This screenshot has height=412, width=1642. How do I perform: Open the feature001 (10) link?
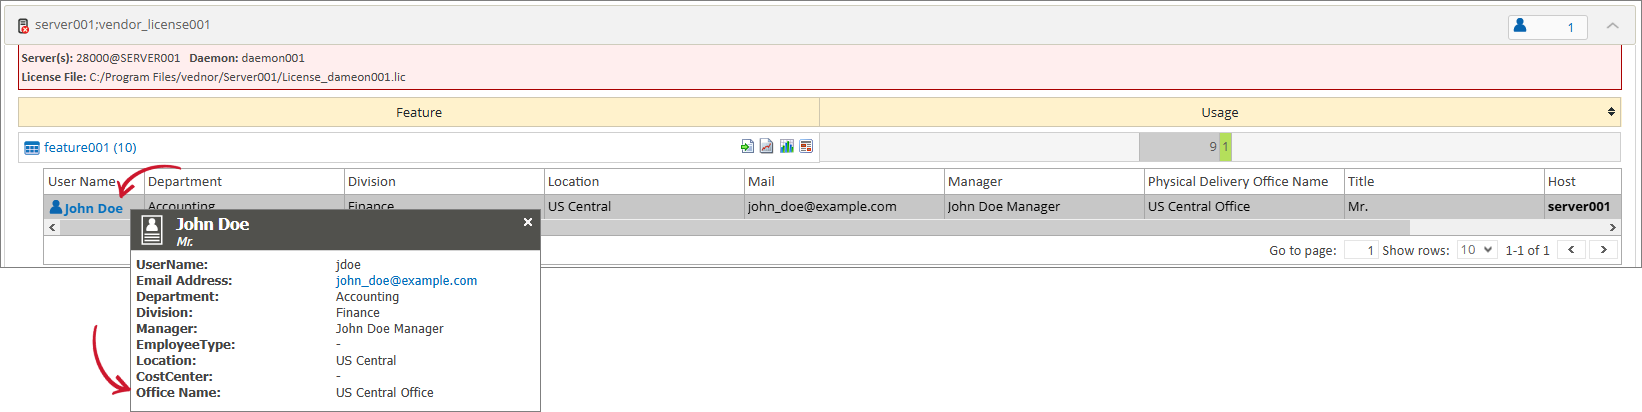[90, 148]
